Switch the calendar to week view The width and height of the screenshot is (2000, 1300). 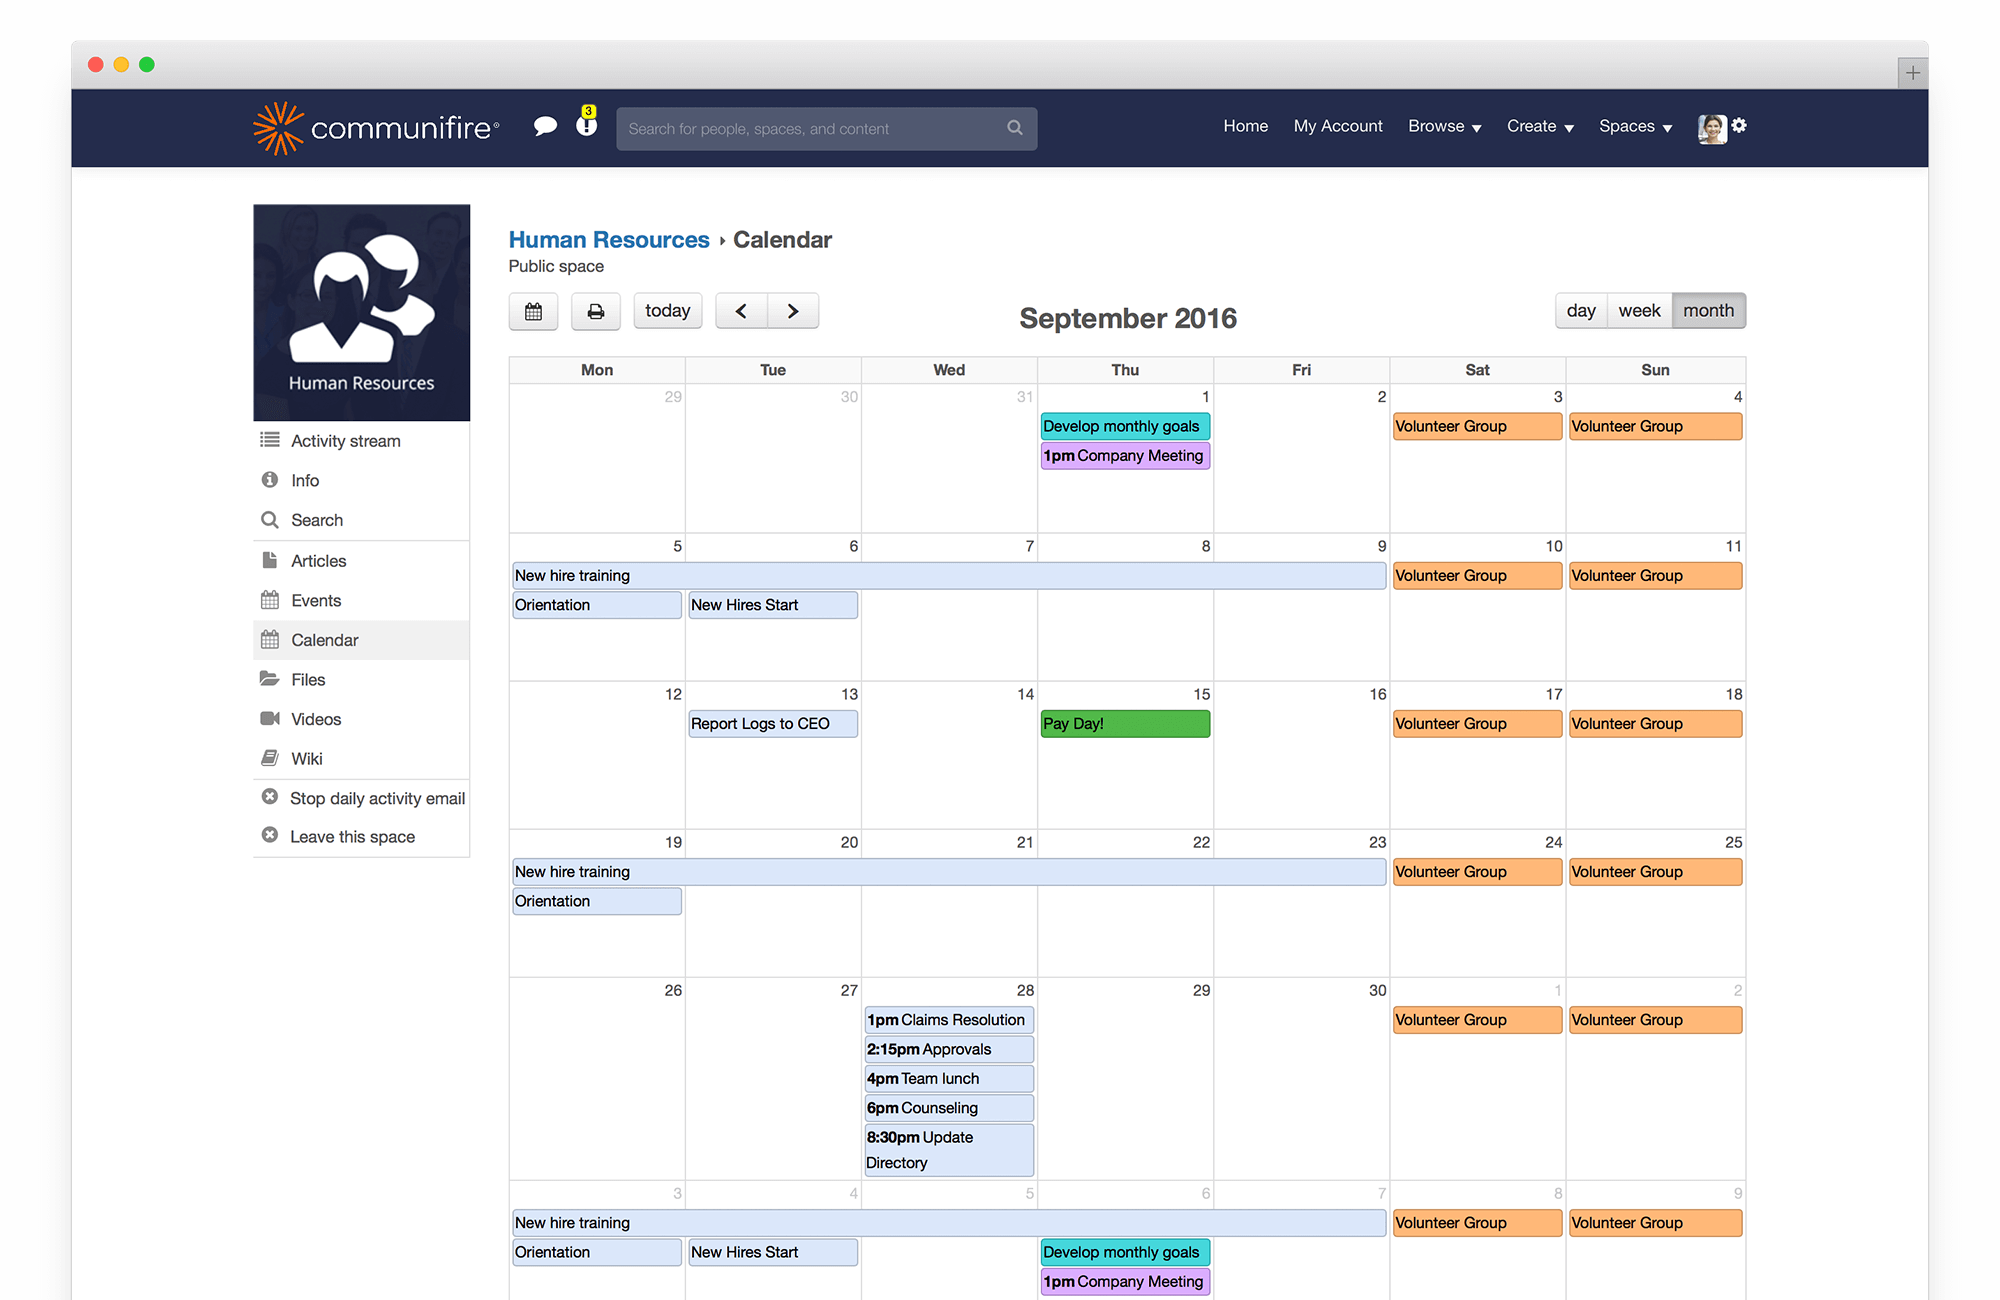(1639, 310)
